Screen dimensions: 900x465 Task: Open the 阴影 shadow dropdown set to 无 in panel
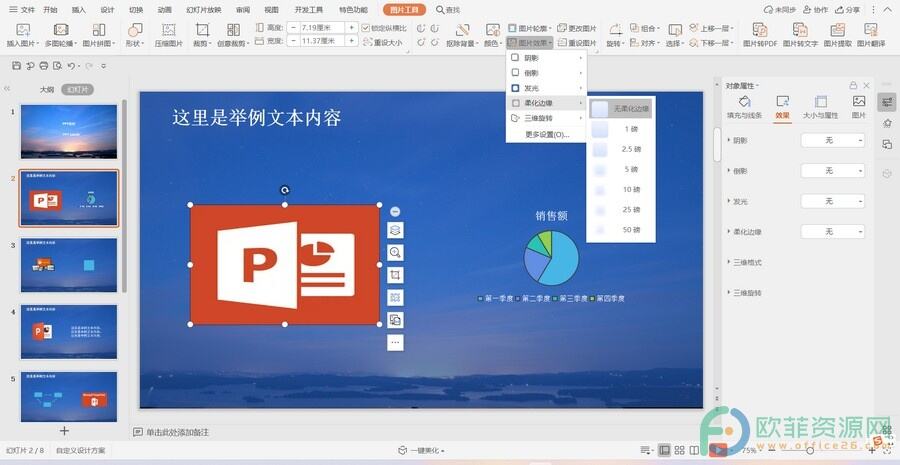click(x=832, y=140)
